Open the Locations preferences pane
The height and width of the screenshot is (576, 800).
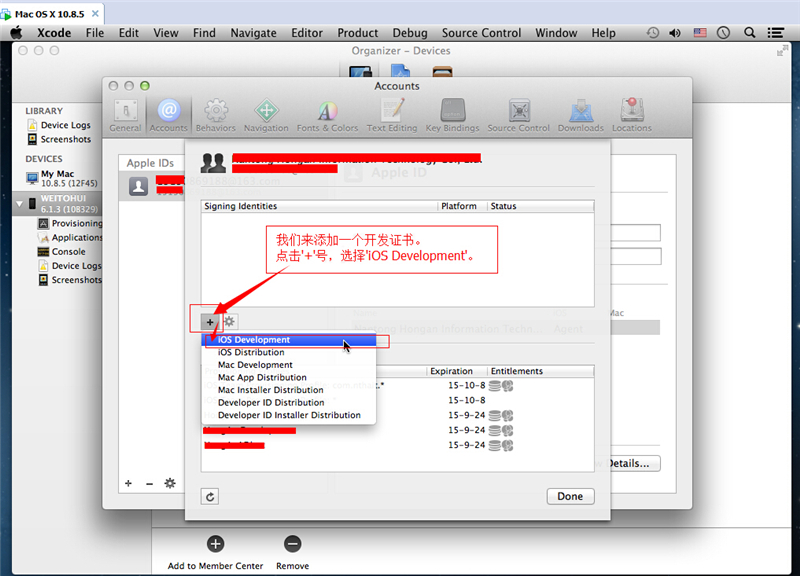pyautogui.click(x=632, y=115)
